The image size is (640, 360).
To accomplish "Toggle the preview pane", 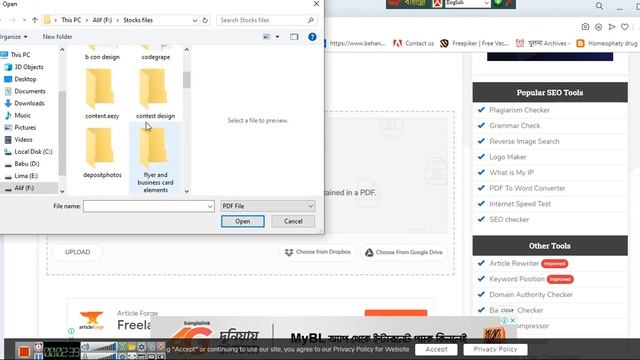I will [x=294, y=37].
